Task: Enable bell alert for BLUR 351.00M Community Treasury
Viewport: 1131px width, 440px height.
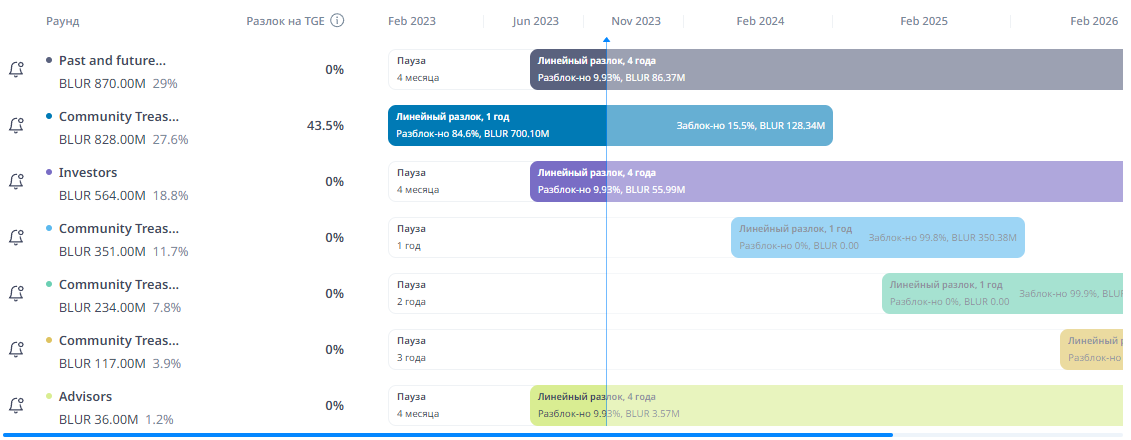Action: [x=16, y=237]
